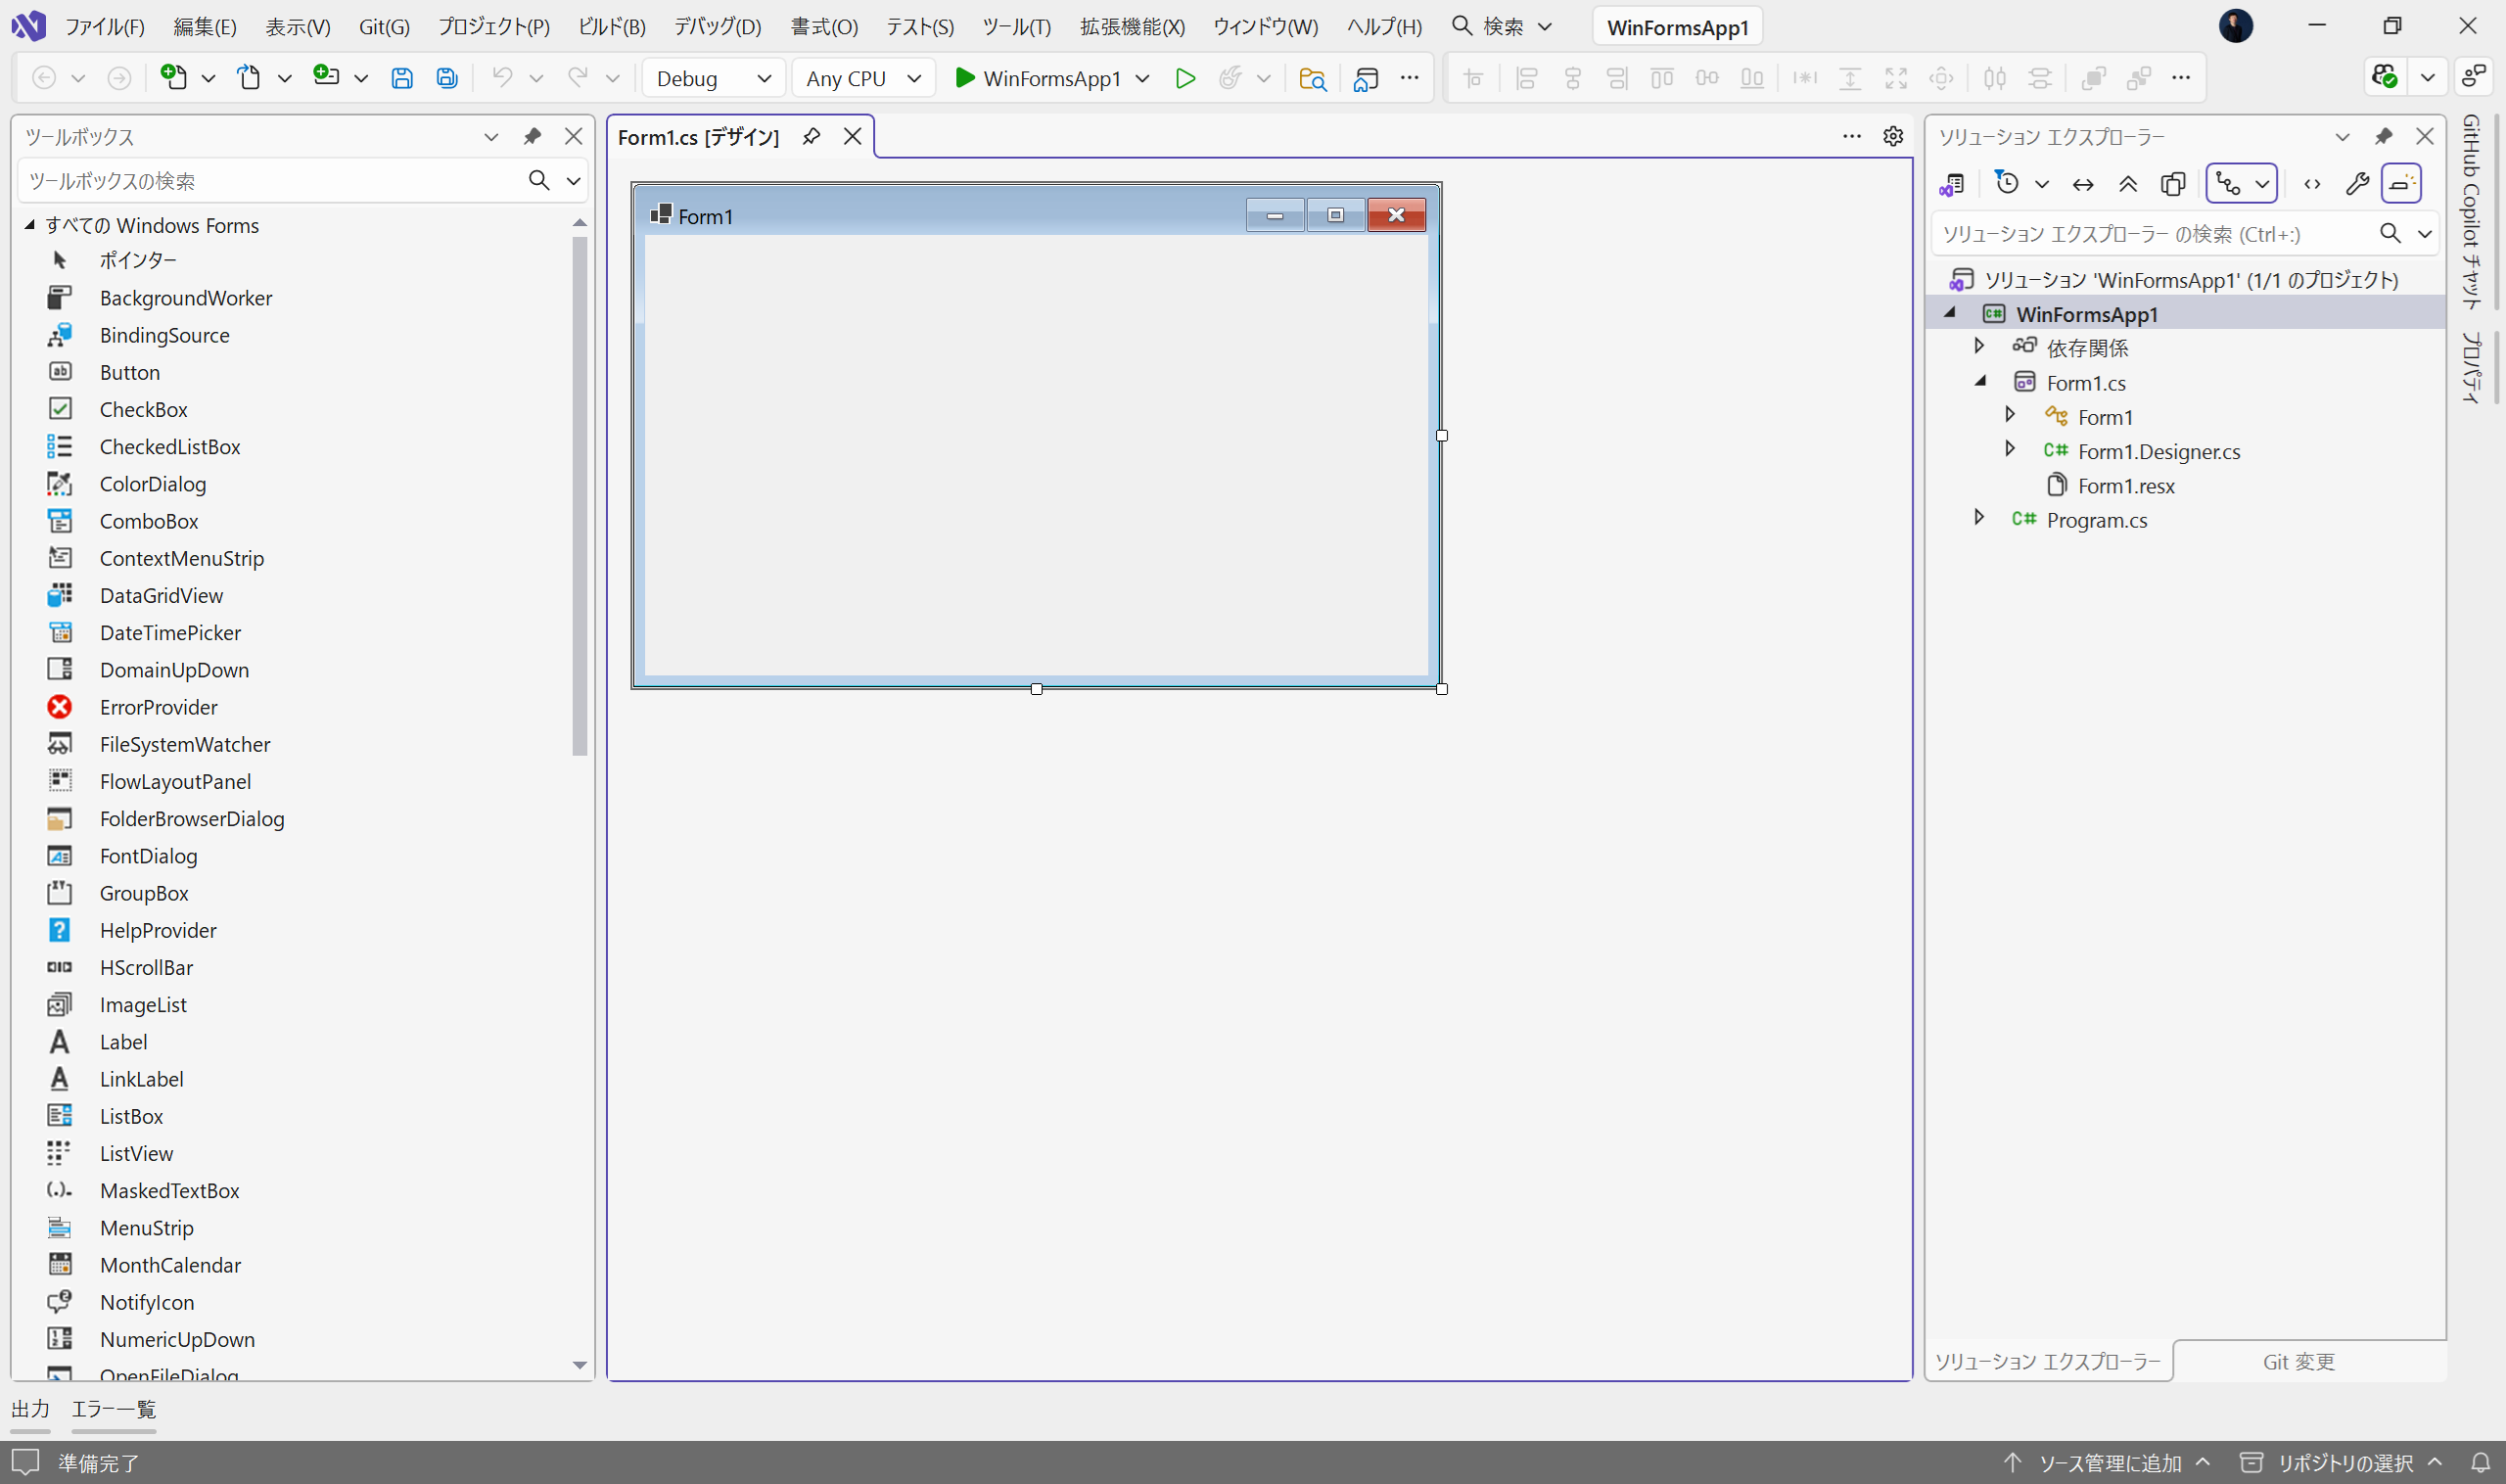Open the Build (ビルド) menu
This screenshot has height=1484, width=2506.
pyautogui.click(x=612, y=27)
